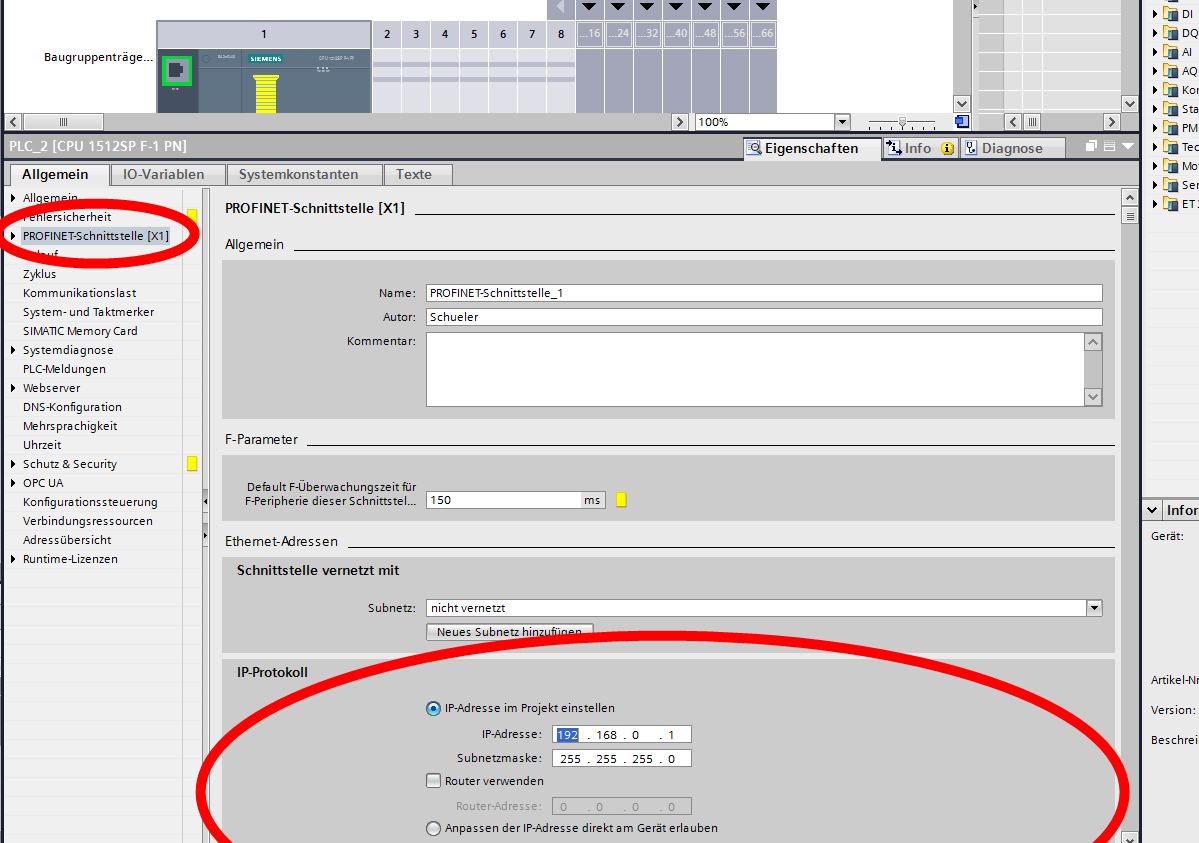Collapse the inspector window with the arrow icon
Viewport: 1199px width, 843px height.
pos(1129,147)
